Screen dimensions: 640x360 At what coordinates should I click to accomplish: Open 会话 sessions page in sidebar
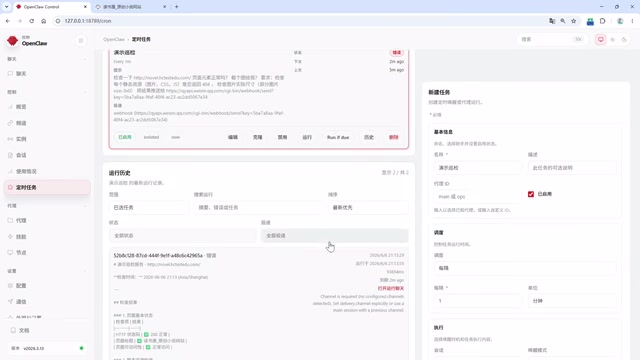[47, 155]
